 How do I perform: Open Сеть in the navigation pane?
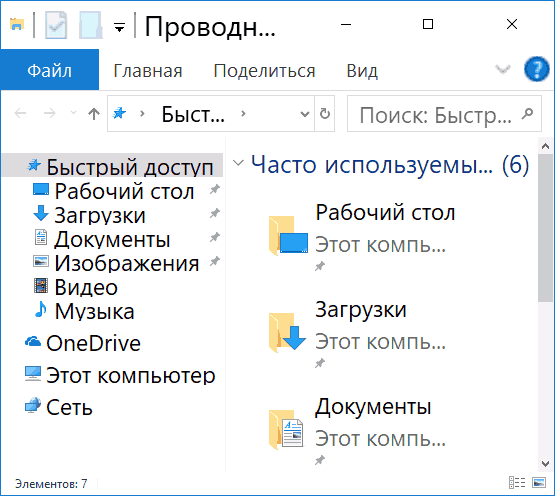(69, 407)
